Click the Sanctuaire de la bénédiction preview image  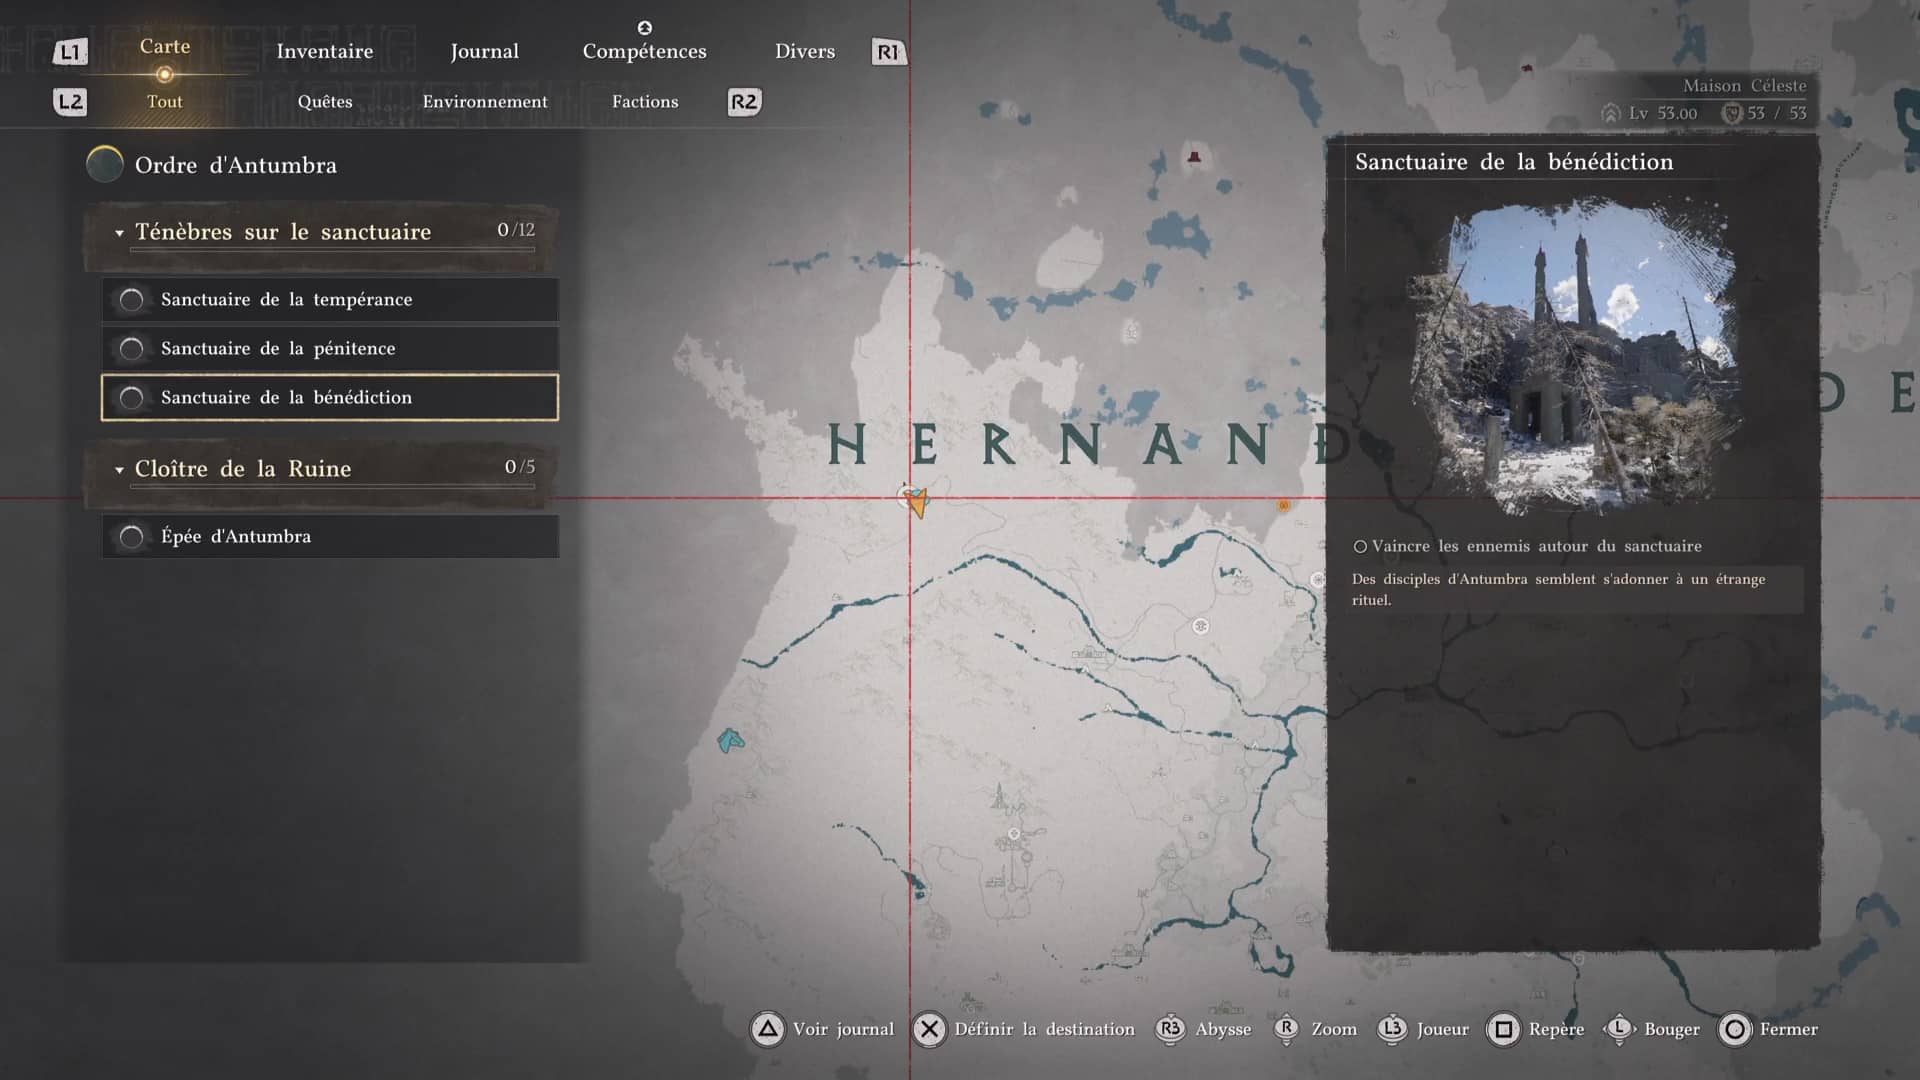tap(1573, 355)
